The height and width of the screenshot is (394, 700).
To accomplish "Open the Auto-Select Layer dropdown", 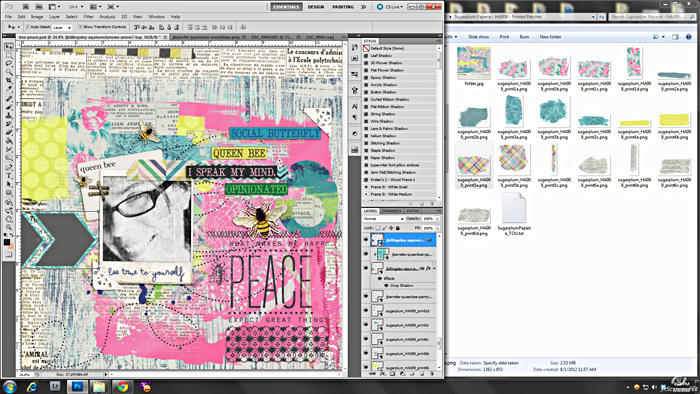I will [x=62, y=27].
